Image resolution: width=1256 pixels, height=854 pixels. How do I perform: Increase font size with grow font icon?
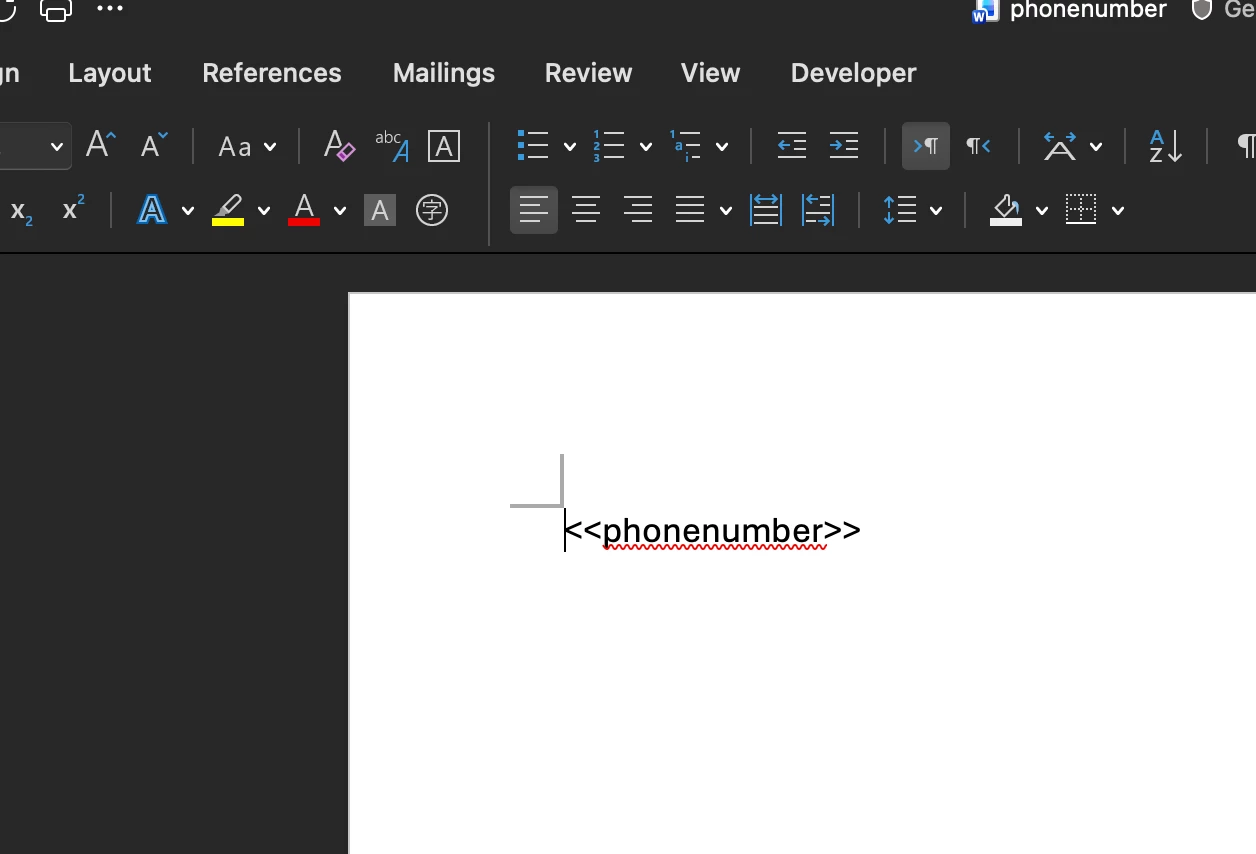coord(100,146)
